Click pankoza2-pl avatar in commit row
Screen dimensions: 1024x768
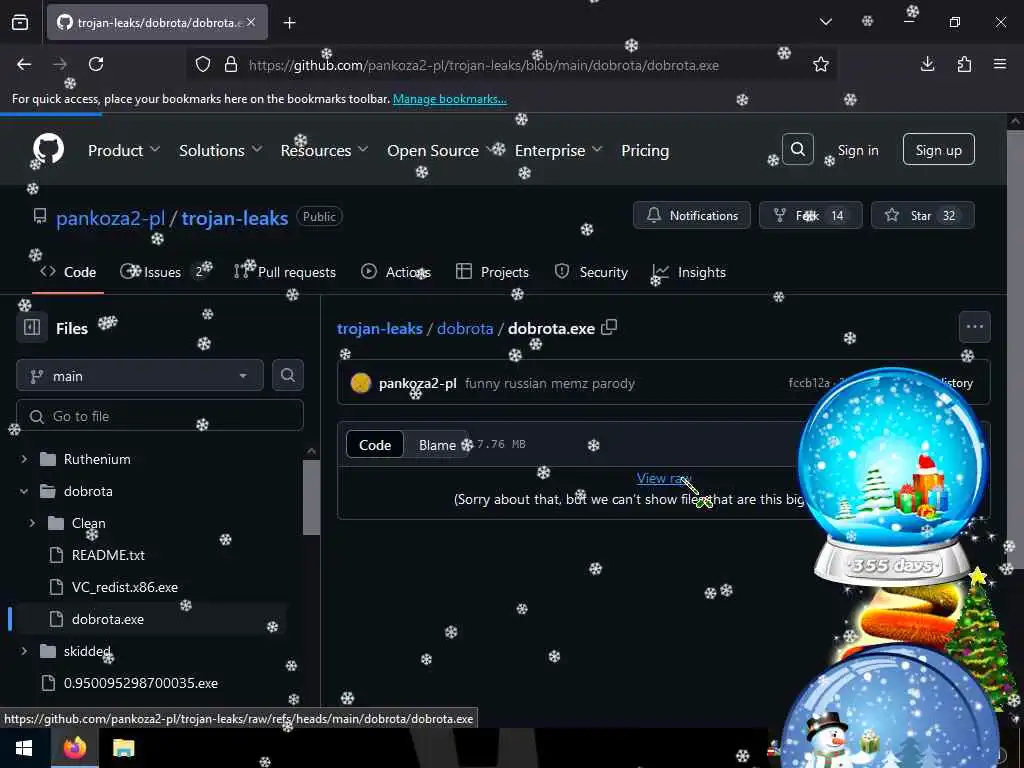click(x=360, y=383)
